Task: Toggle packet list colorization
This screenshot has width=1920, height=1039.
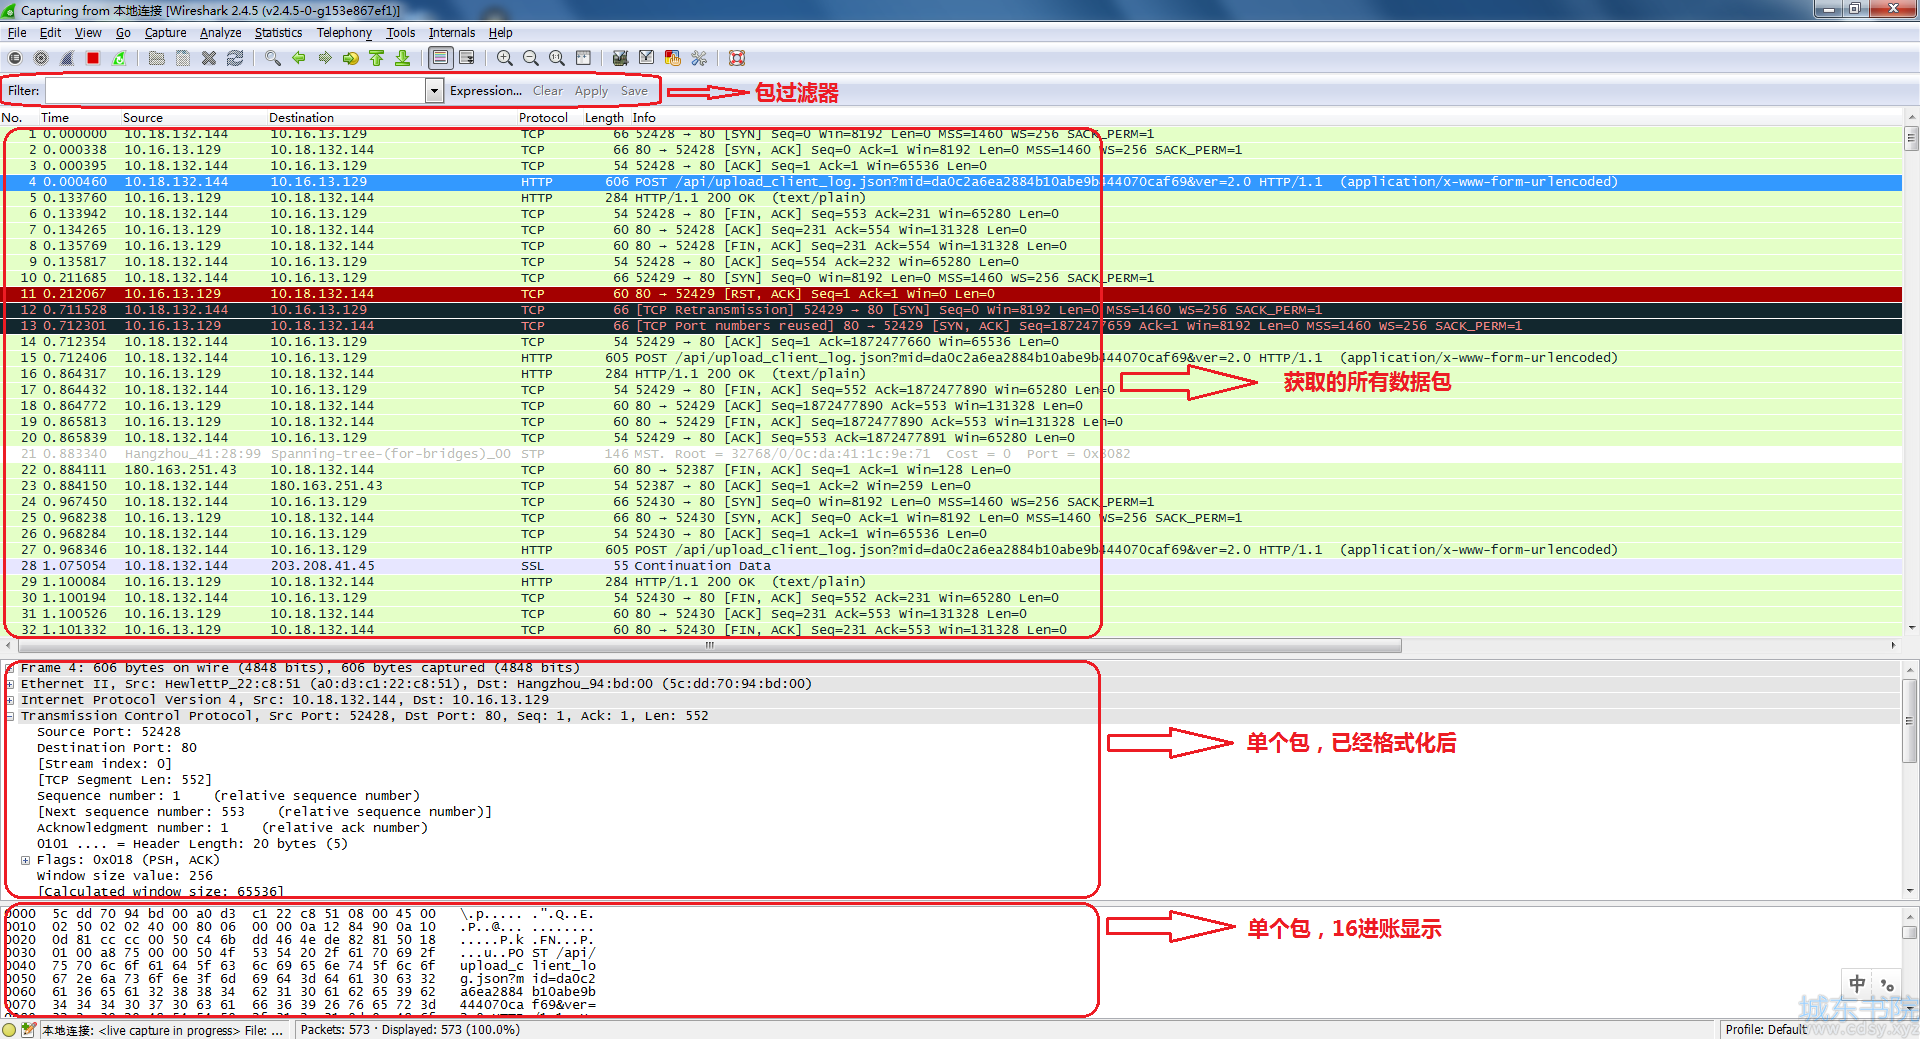Action: [440, 58]
